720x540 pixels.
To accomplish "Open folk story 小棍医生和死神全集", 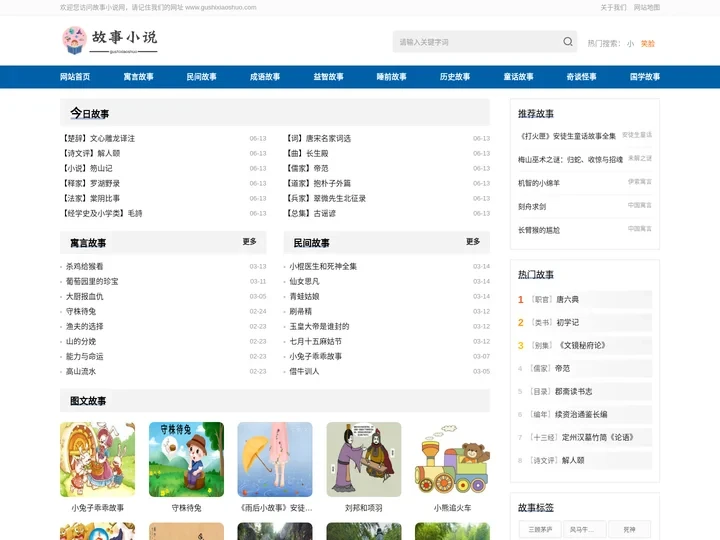I will coord(323,266).
